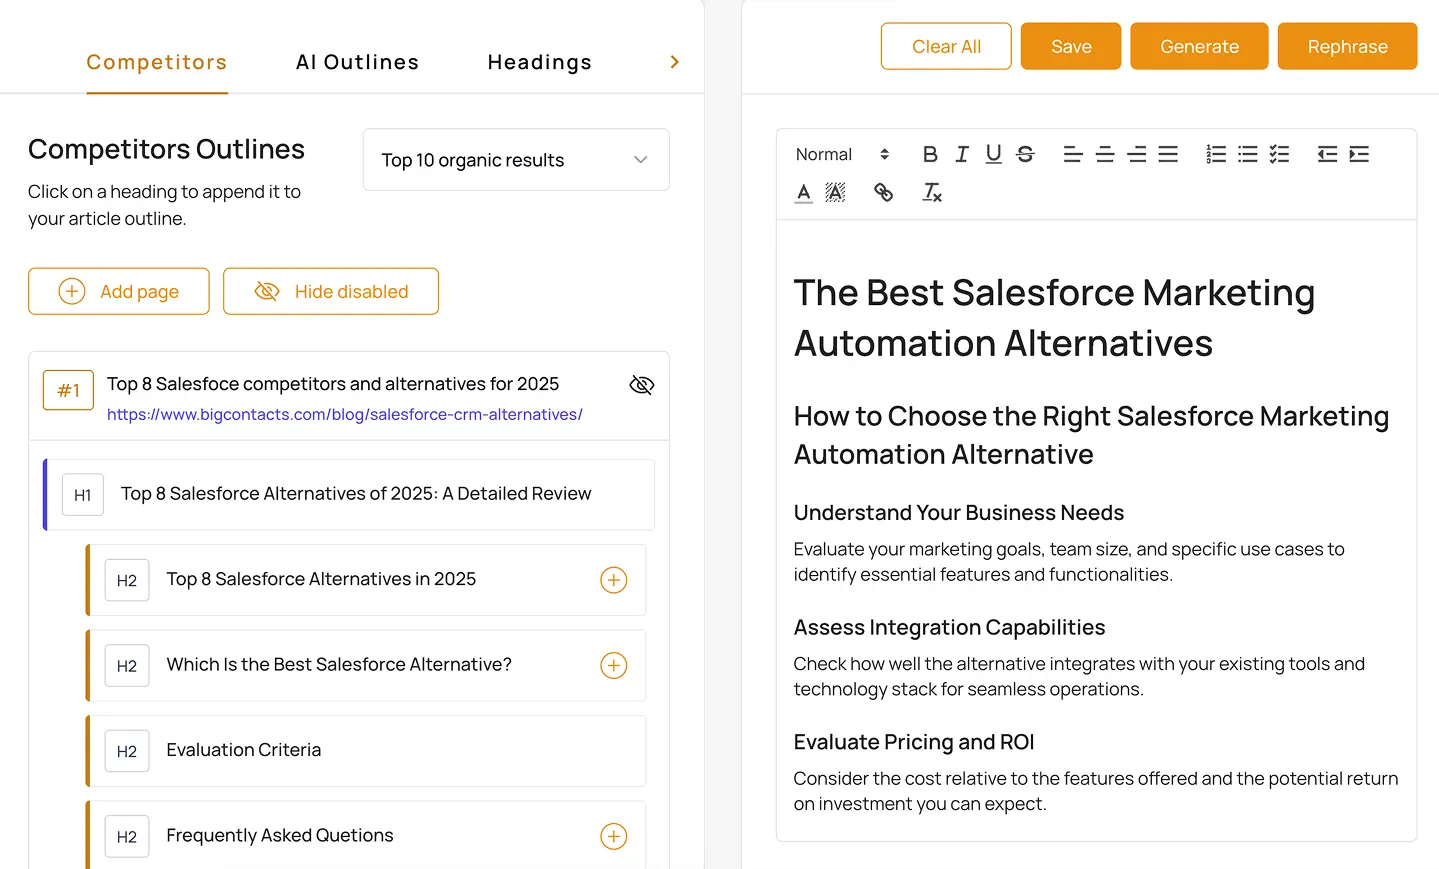Hide competitor #1 with the eye icon
This screenshot has height=869, width=1439.
[x=642, y=385]
